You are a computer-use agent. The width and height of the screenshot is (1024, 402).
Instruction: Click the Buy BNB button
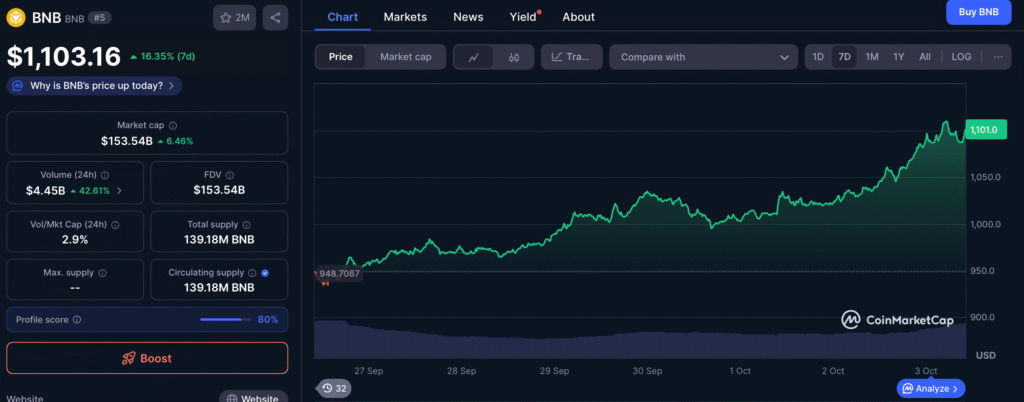(x=978, y=12)
